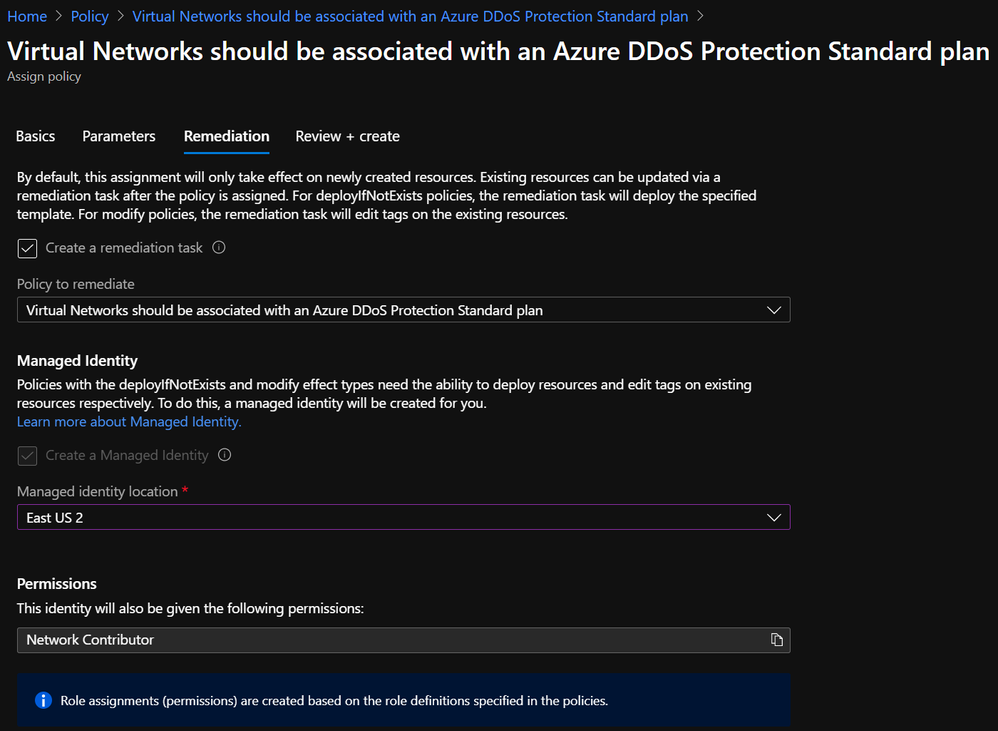Uncheck the Create a remediation task checkbox
This screenshot has width=998, height=731.
pyautogui.click(x=28, y=248)
